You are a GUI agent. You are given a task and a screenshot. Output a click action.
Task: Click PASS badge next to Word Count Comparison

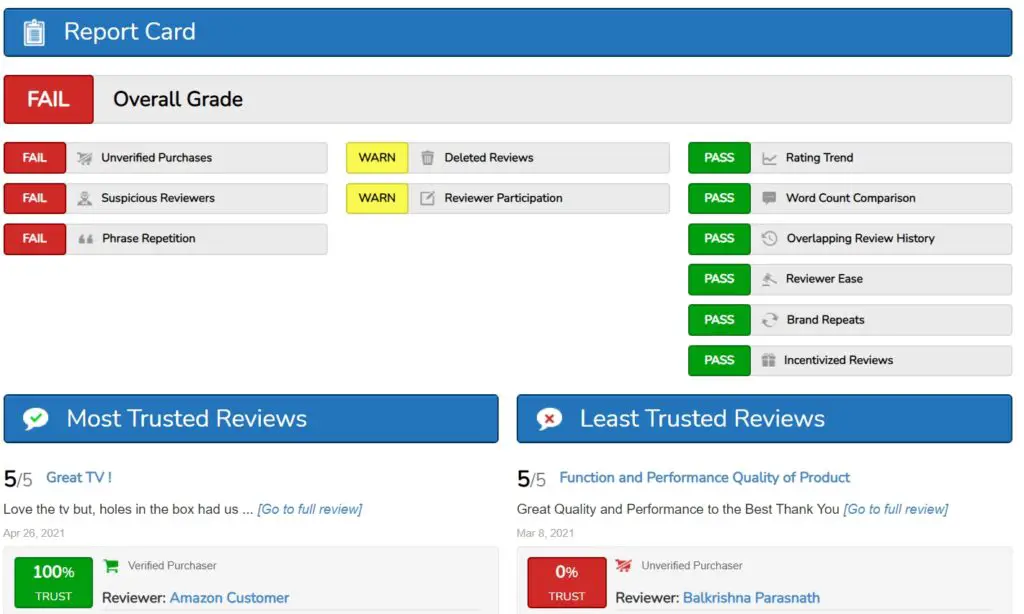click(x=719, y=199)
